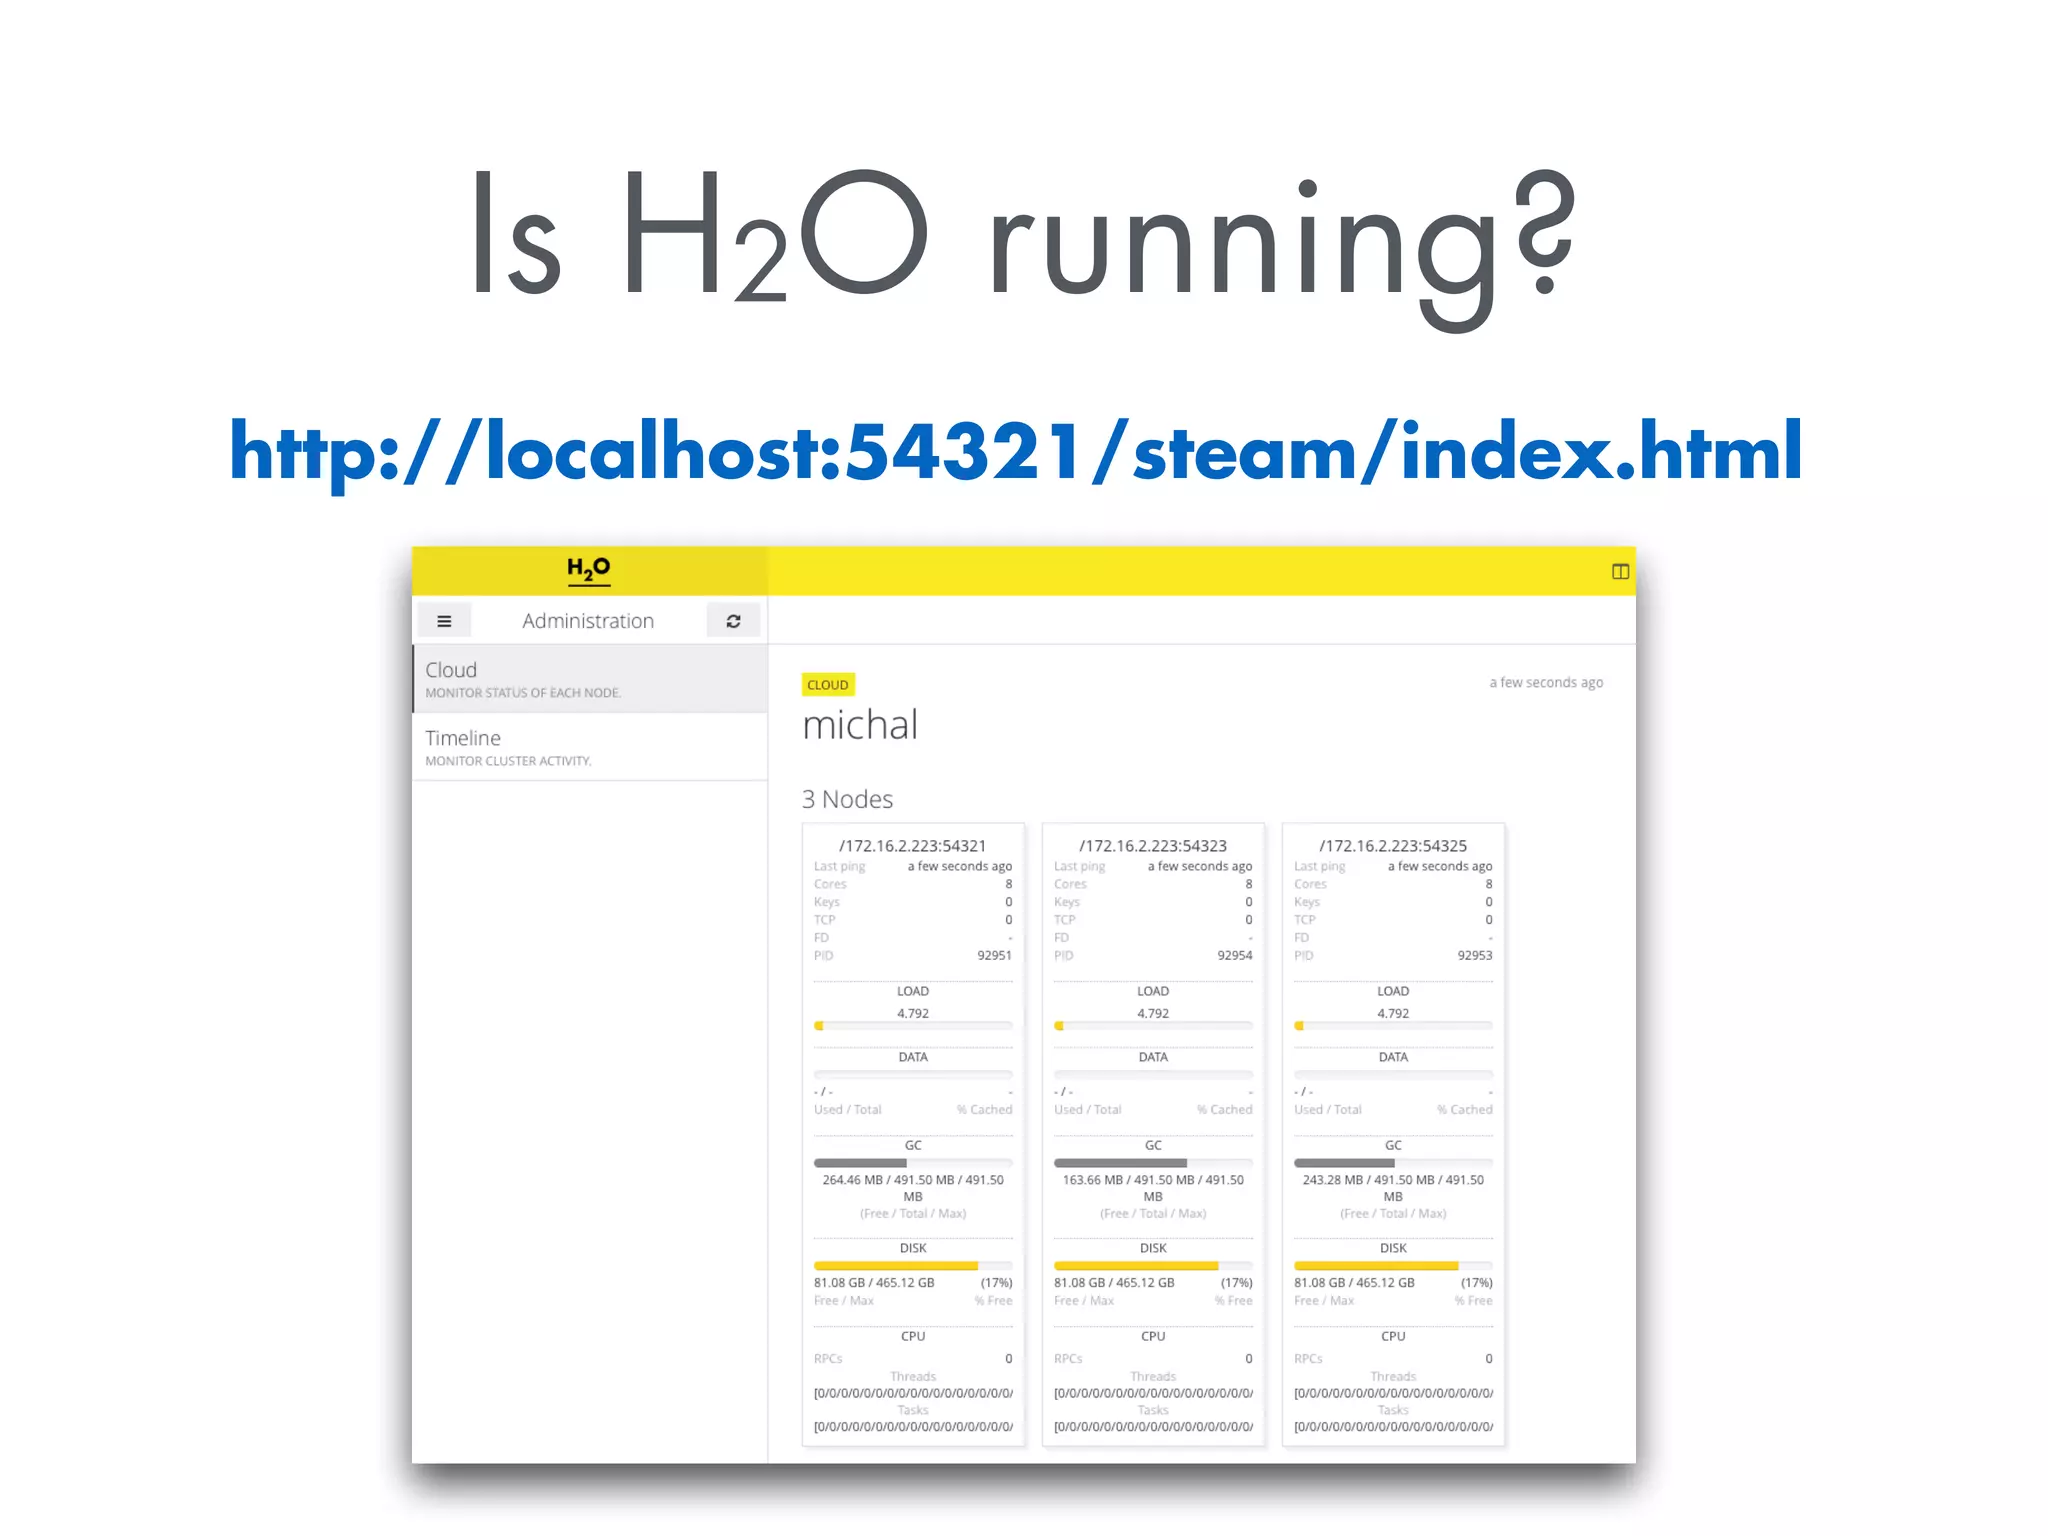This screenshot has width=2048, height=1536.
Task: Click the GC bar of node 54325
Action: [1393, 1163]
